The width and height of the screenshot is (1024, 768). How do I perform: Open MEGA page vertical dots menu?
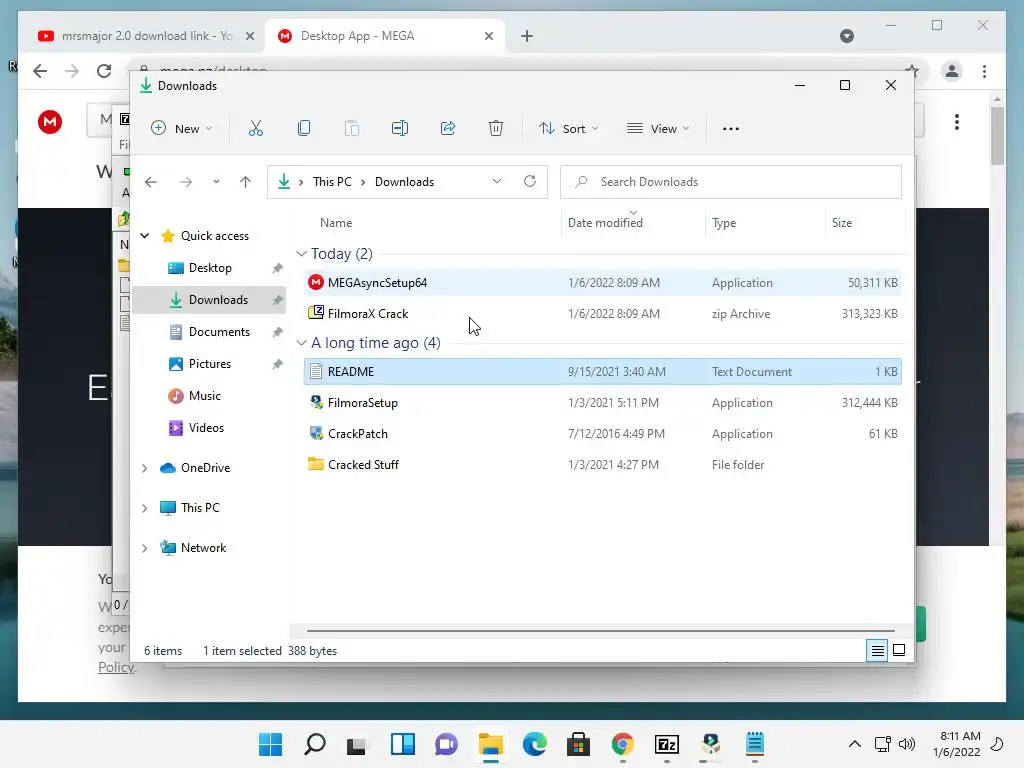coord(957,122)
